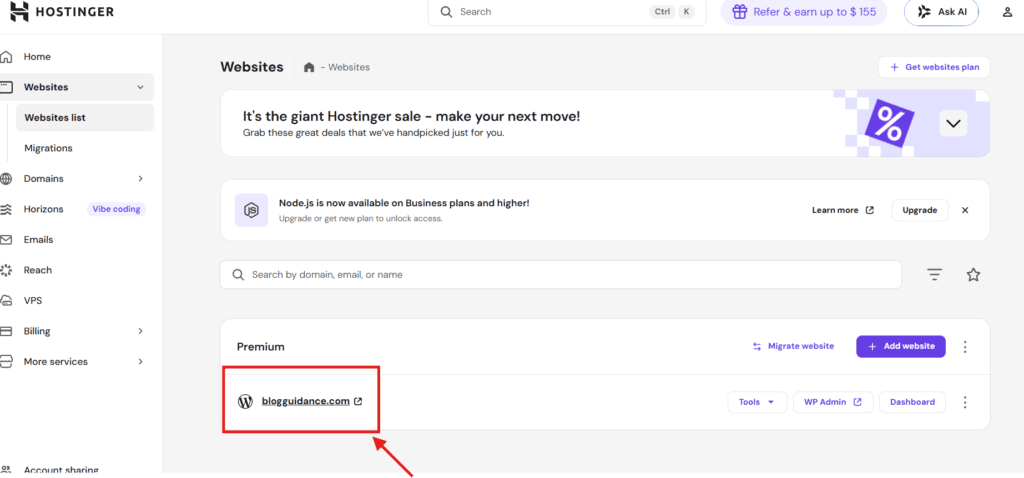Open WP Admin for blogguidance.com
The height and width of the screenshot is (478, 1024).
[833, 402]
